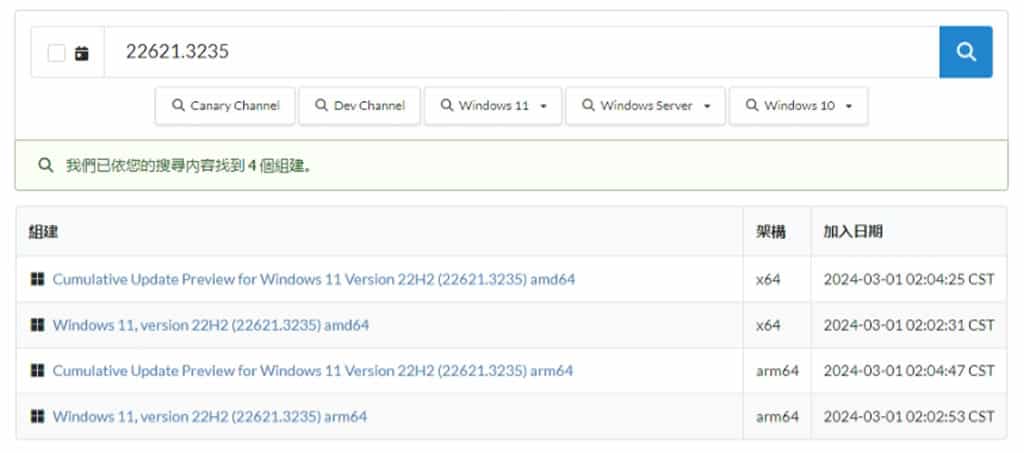Click the message 我們已依您的搜尋內容找到 4 個組建

[x=188, y=166]
